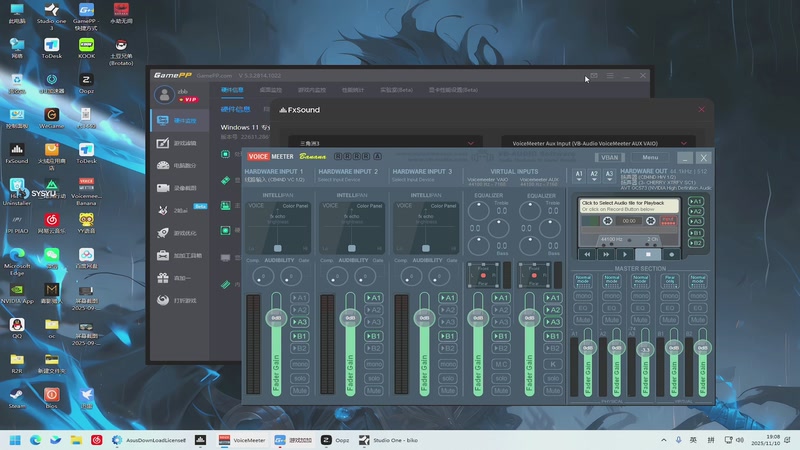The image size is (800, 450).
Task: Click the IntelliPan pad of Hardware Input 2
Action: (x=352, y=227)
